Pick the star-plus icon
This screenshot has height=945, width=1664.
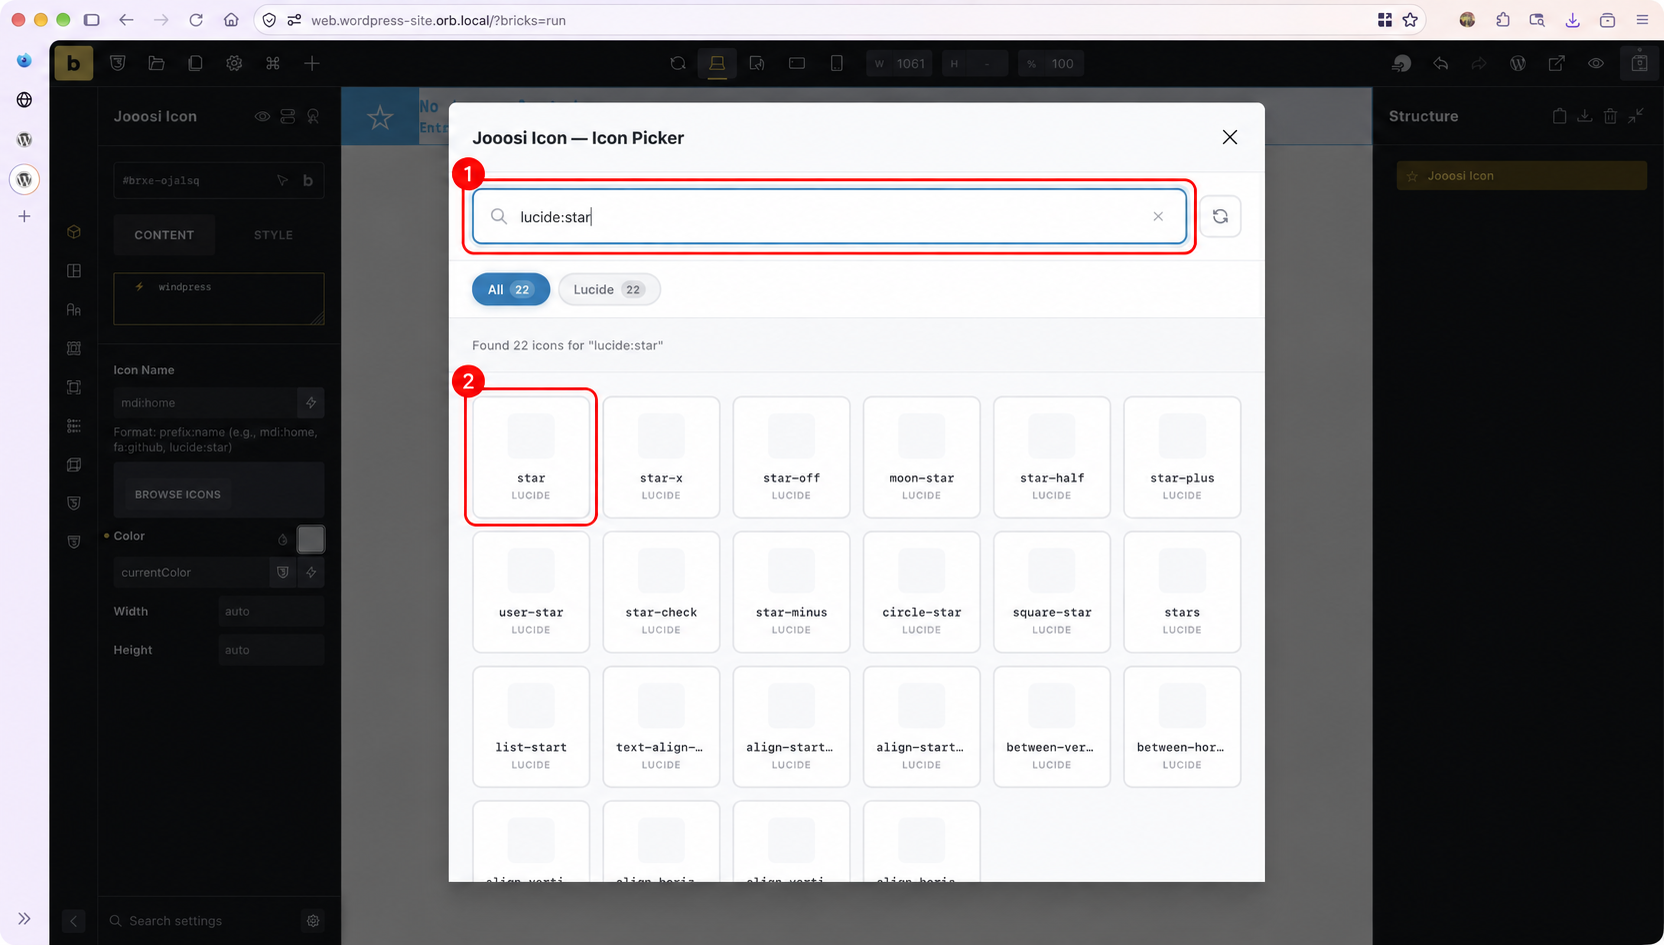[x=1182, y=457]
